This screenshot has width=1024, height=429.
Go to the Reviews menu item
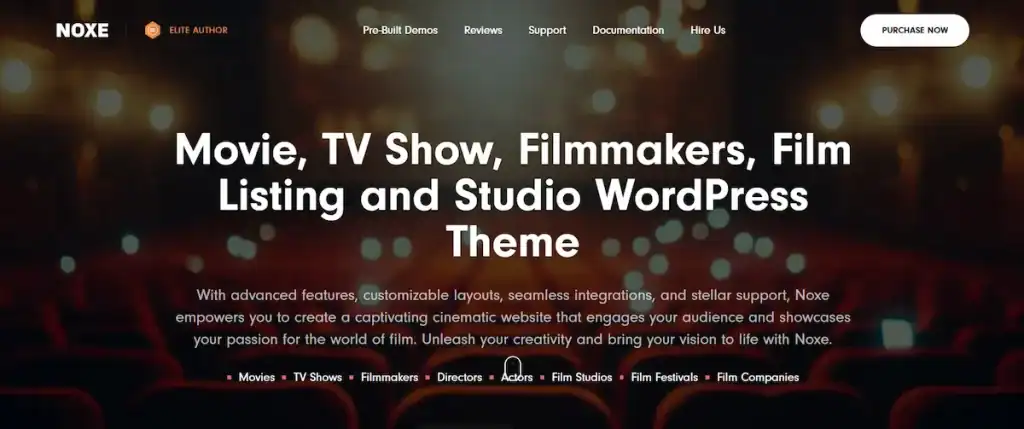tap(483, 30)
